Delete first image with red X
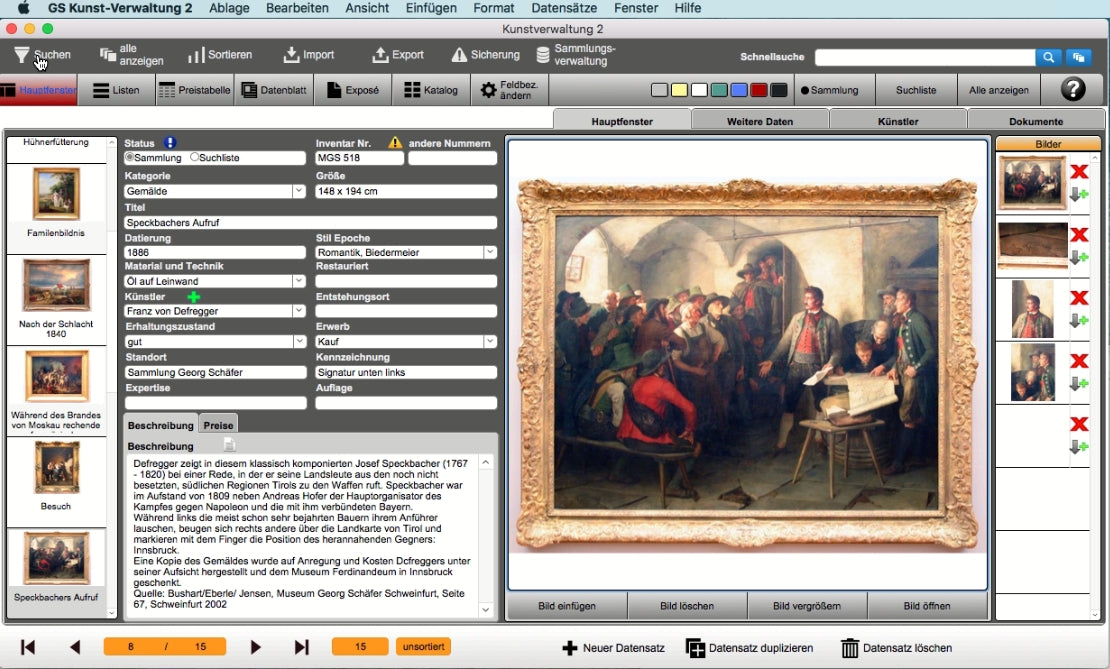This screenshot has height=669, width=1110. pos(1079,172)
